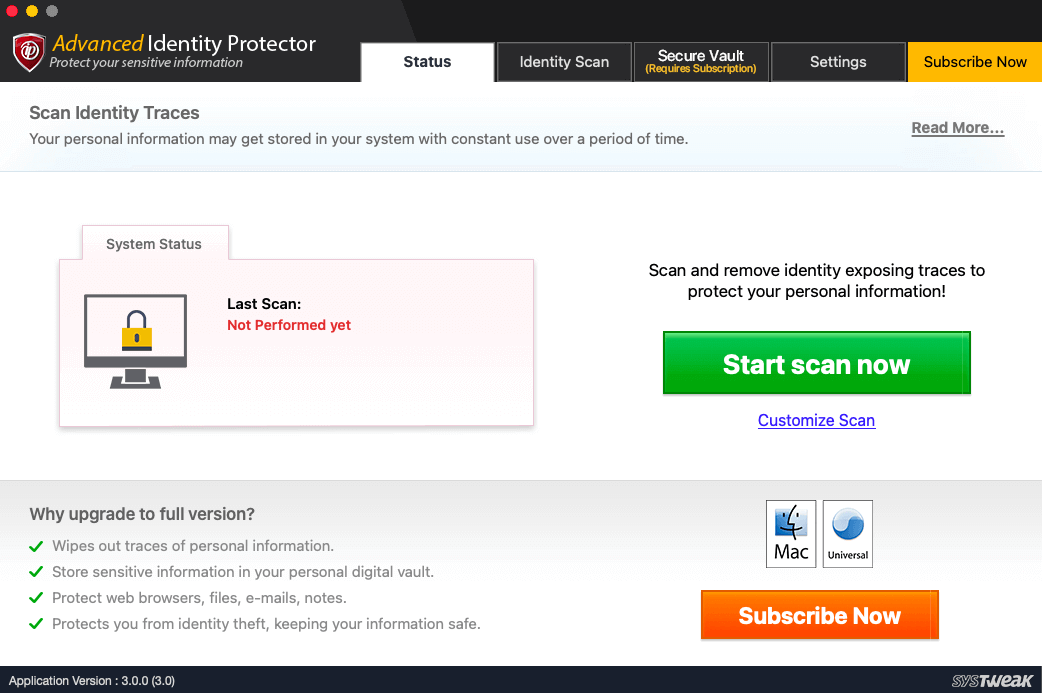Click the lock-on-monitor scan status icon
Viewport: 1042px width, 693px height.
[x=134, y=340]
